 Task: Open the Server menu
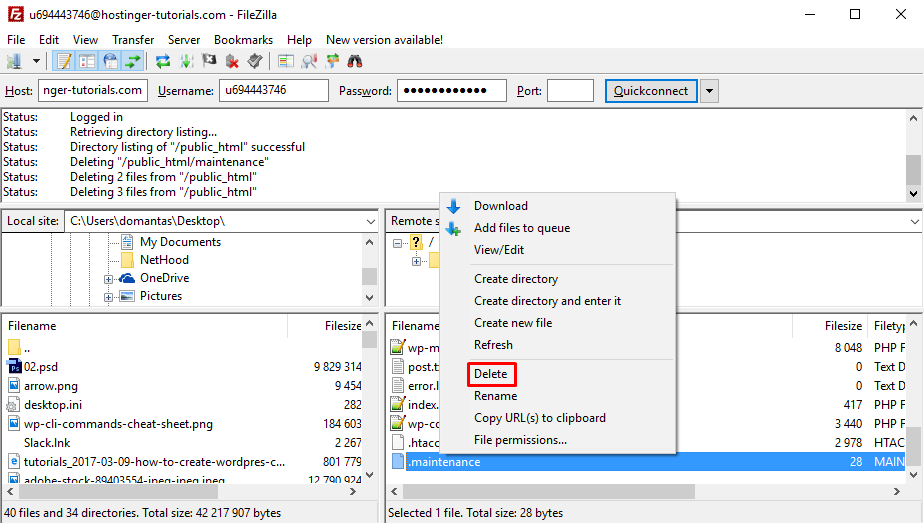pos(184,39)
